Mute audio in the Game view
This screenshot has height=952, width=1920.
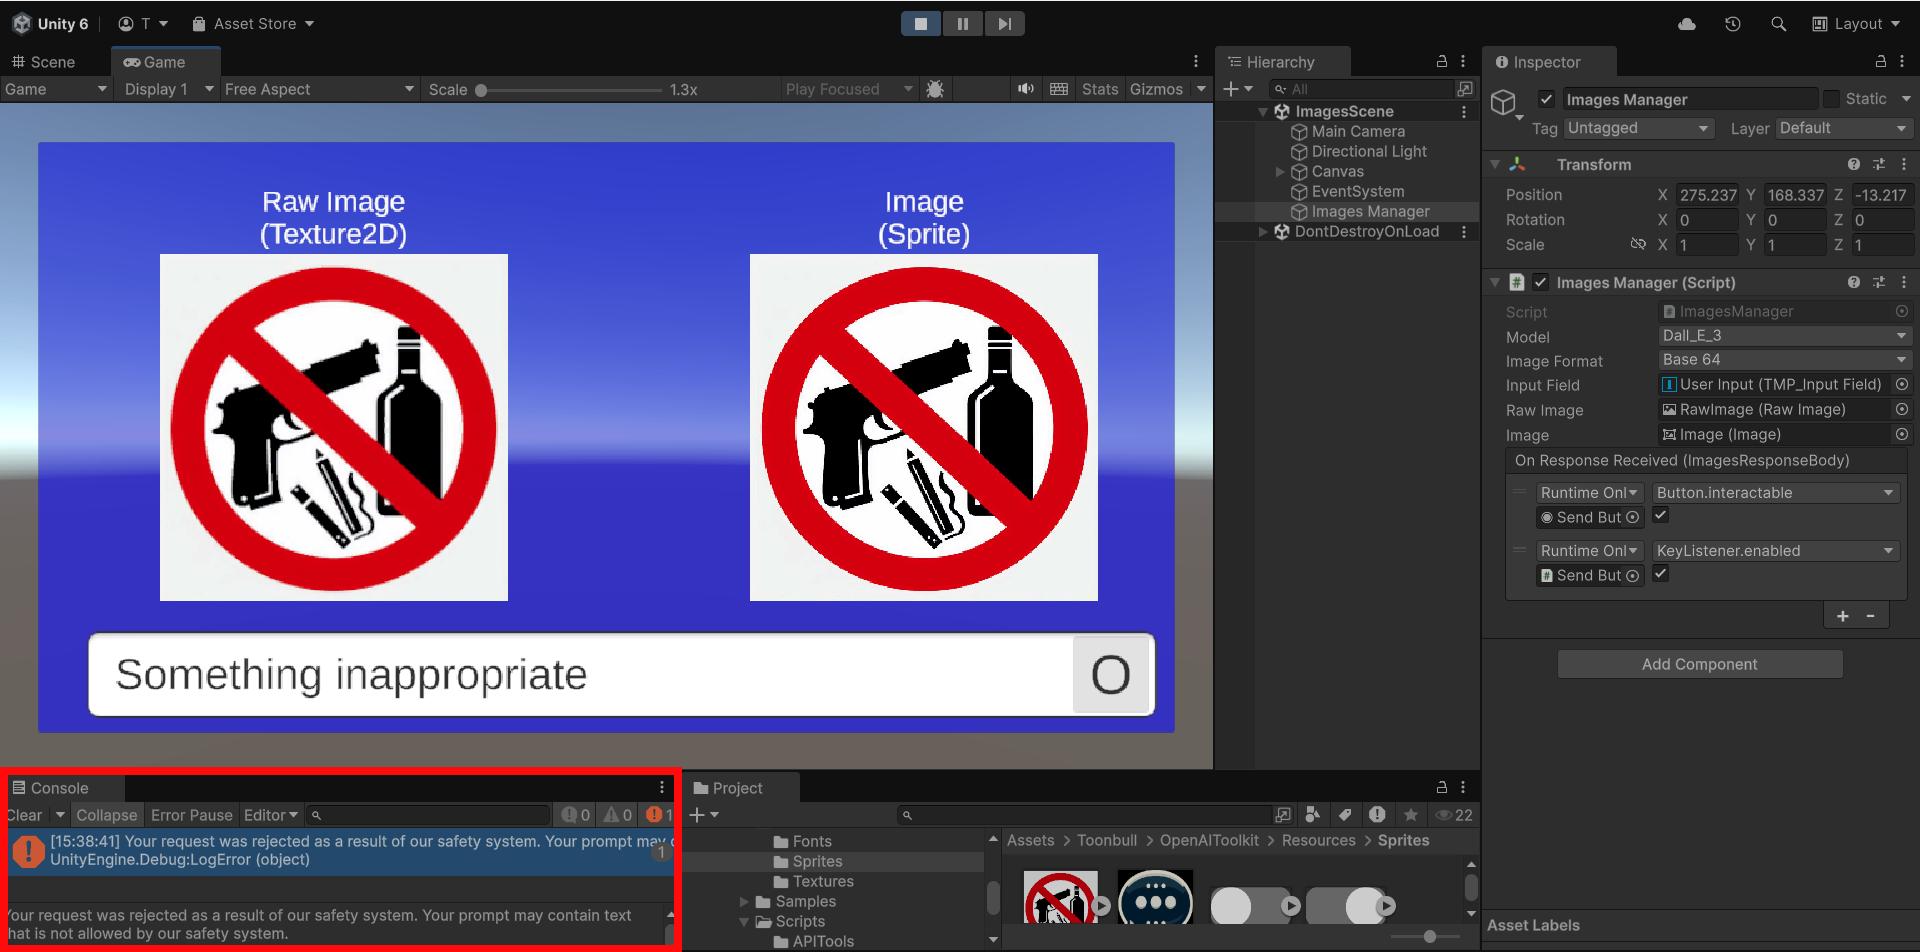pos(1025,89)
